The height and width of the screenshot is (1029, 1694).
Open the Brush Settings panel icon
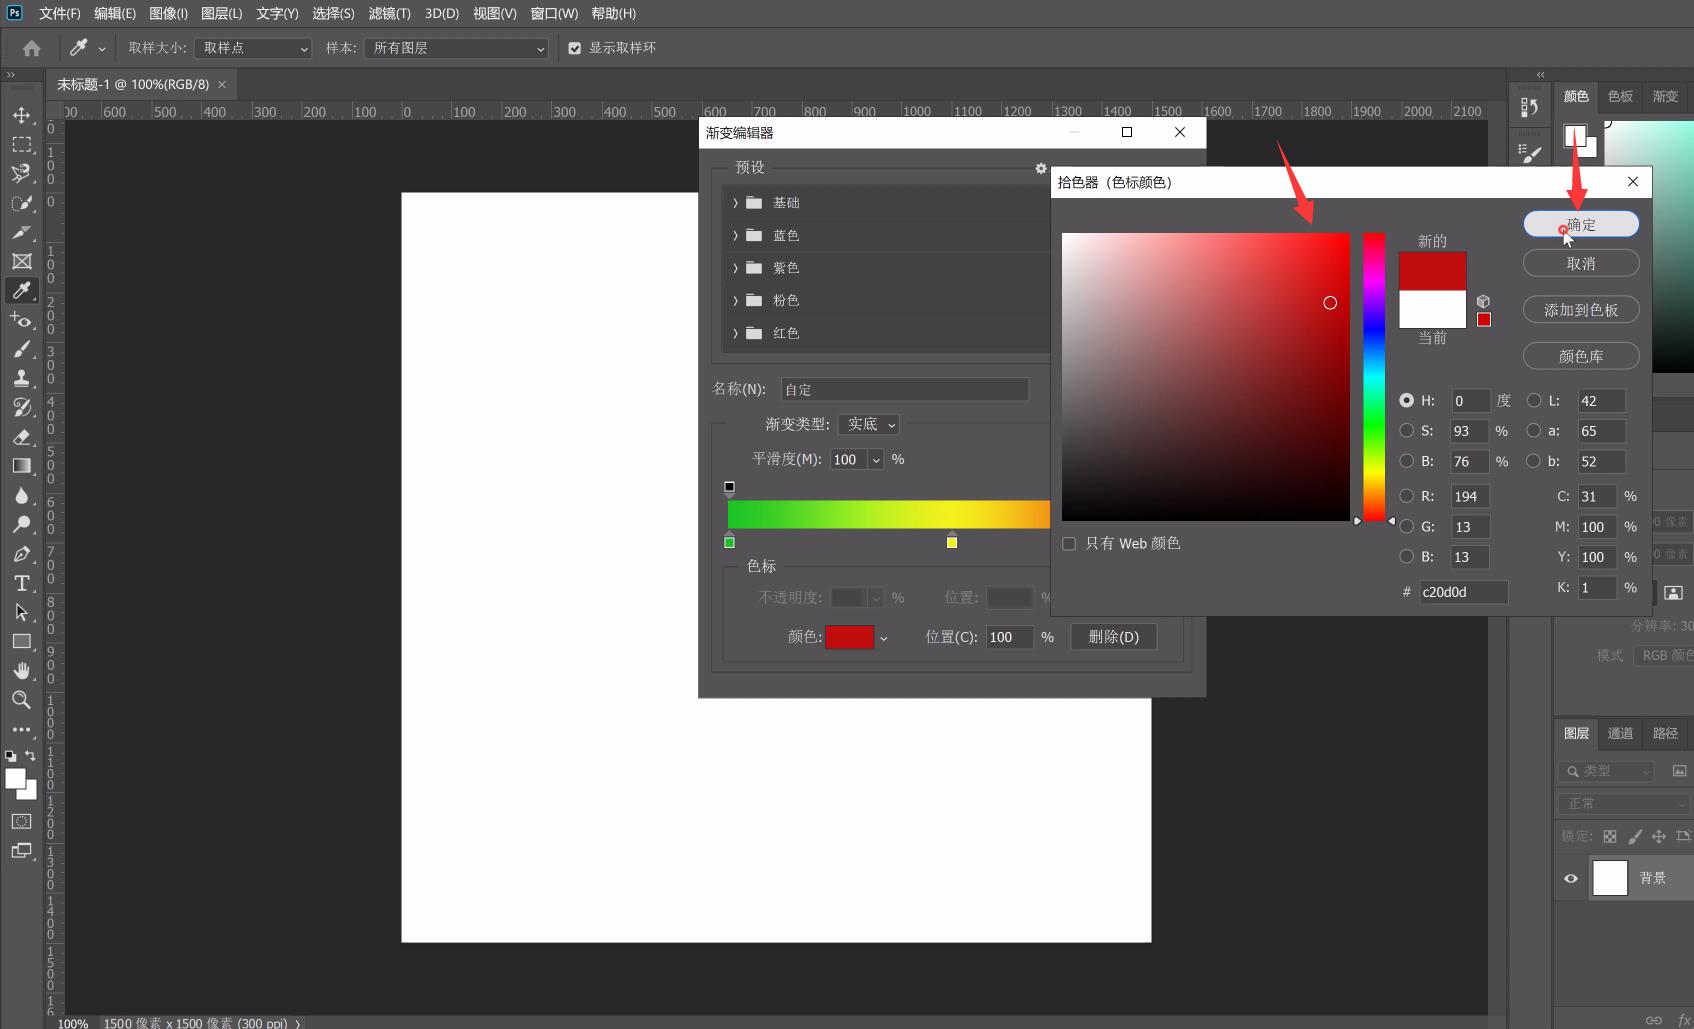point(1529,153)
